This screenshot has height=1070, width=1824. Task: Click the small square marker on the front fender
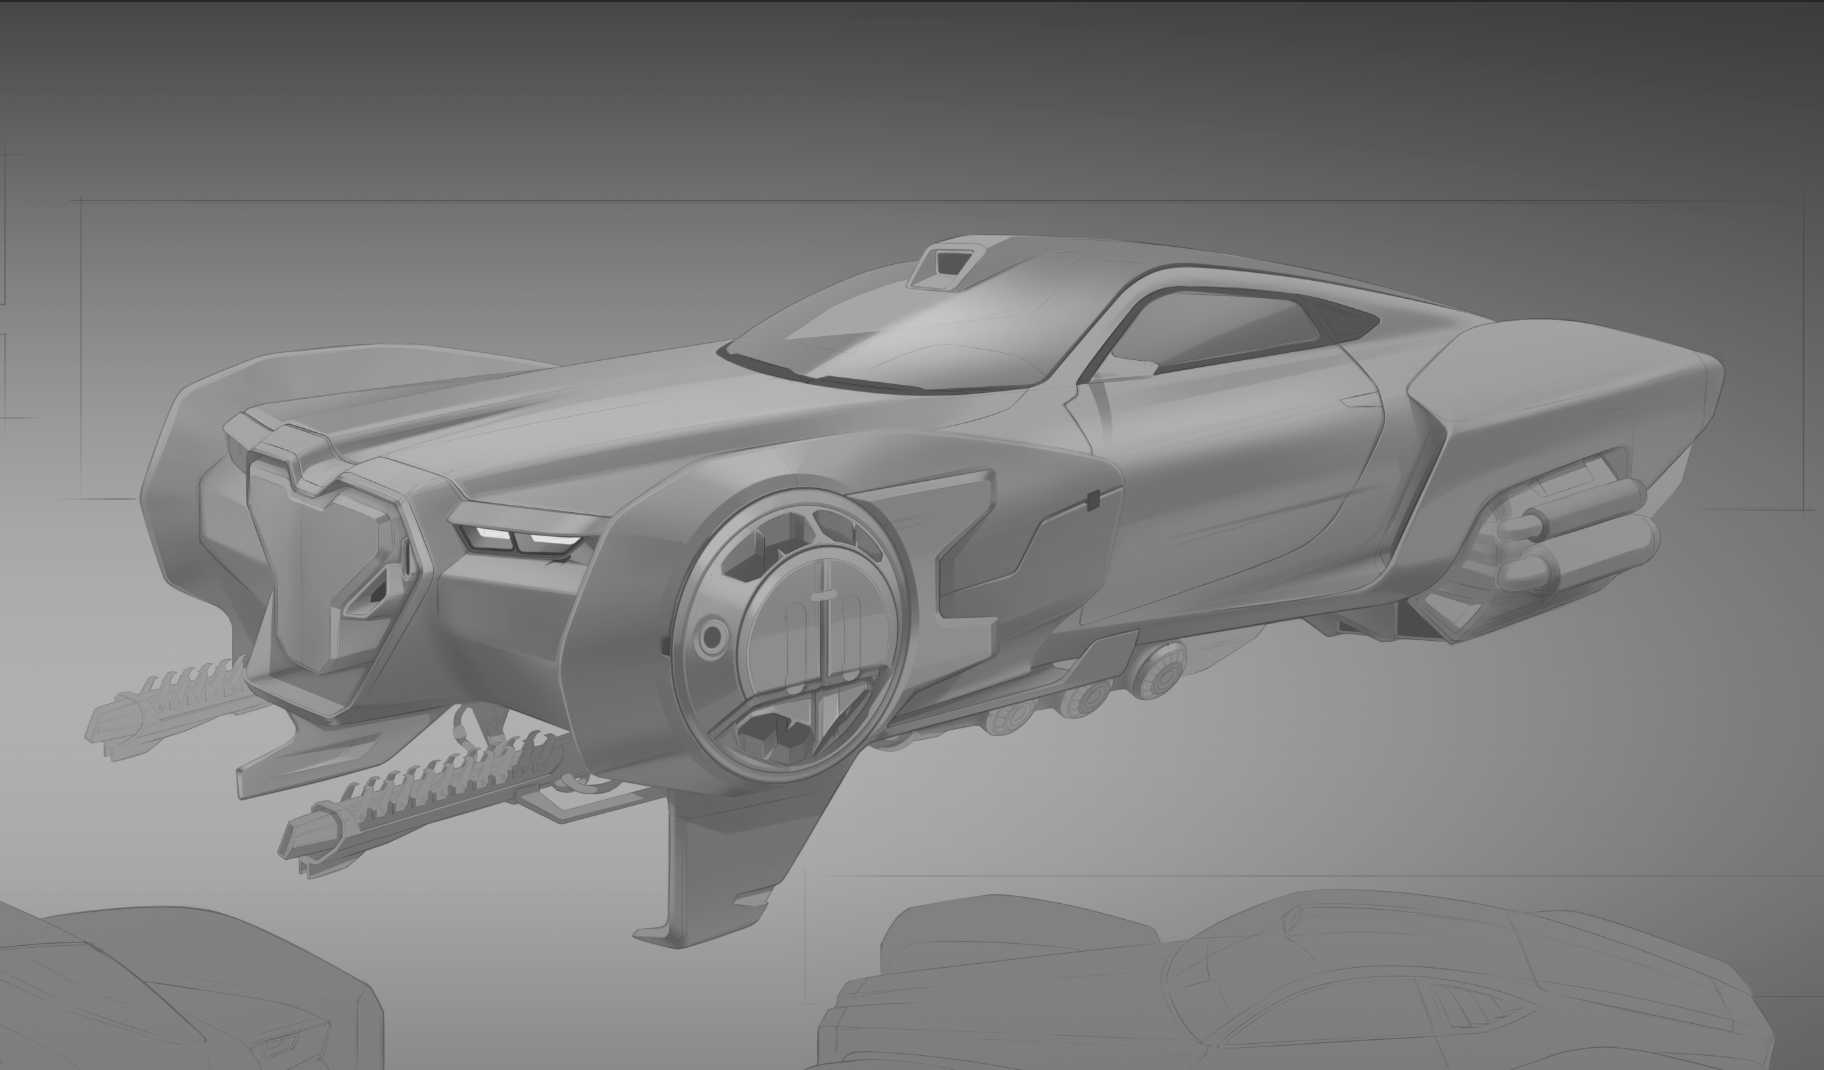(1093, 496)
